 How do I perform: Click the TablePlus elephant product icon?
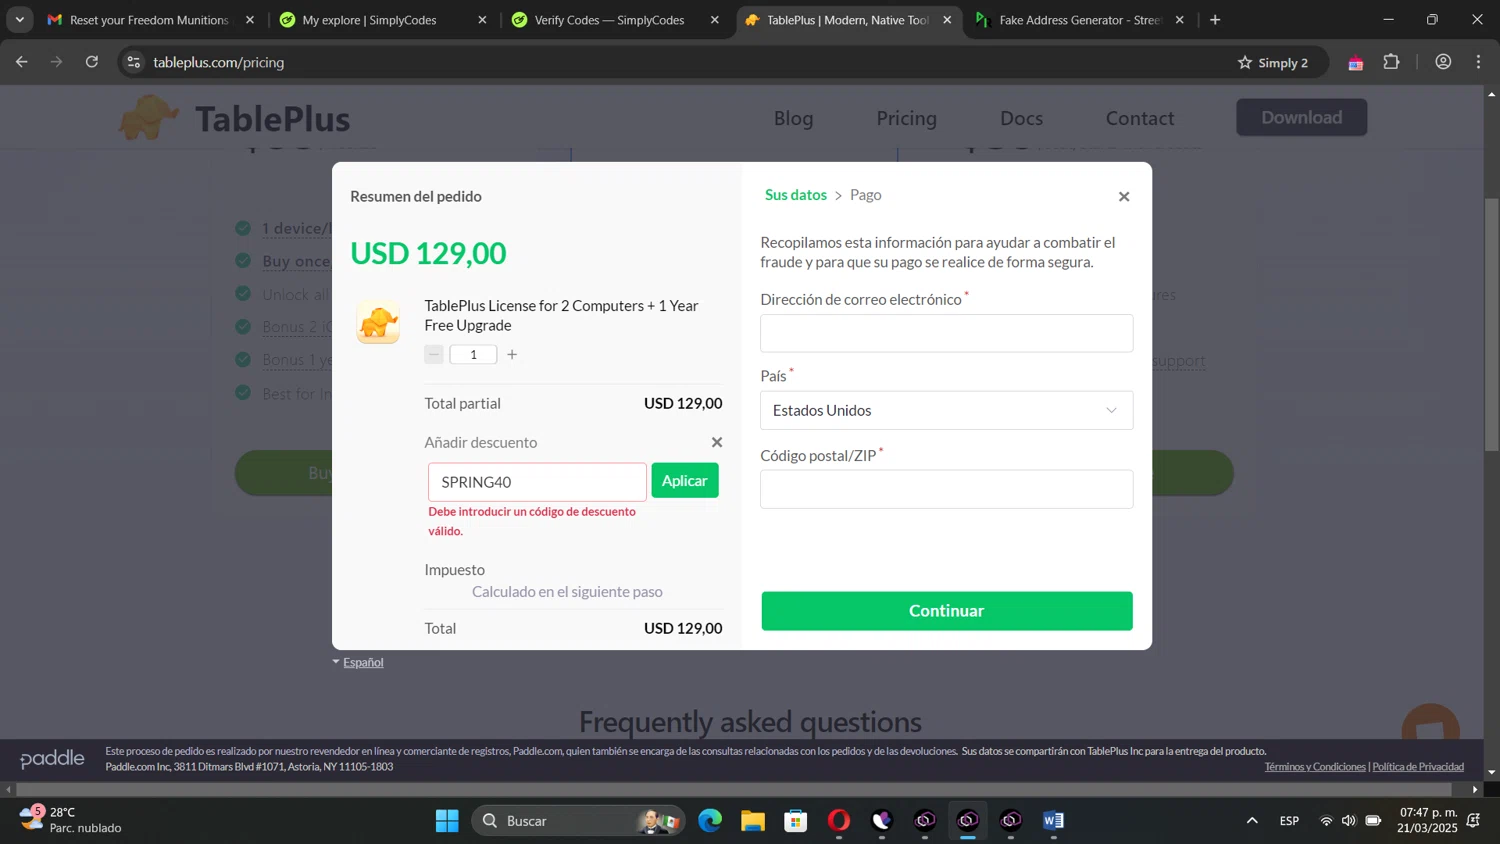point(378,322)
